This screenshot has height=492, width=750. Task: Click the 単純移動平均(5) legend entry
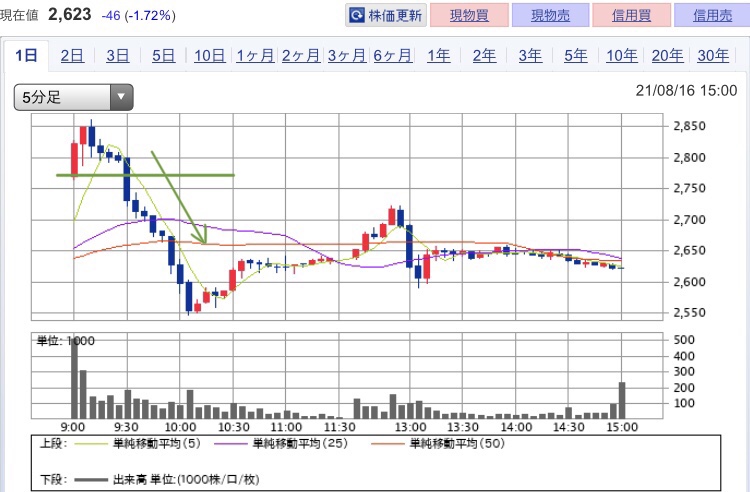(139, 444)
